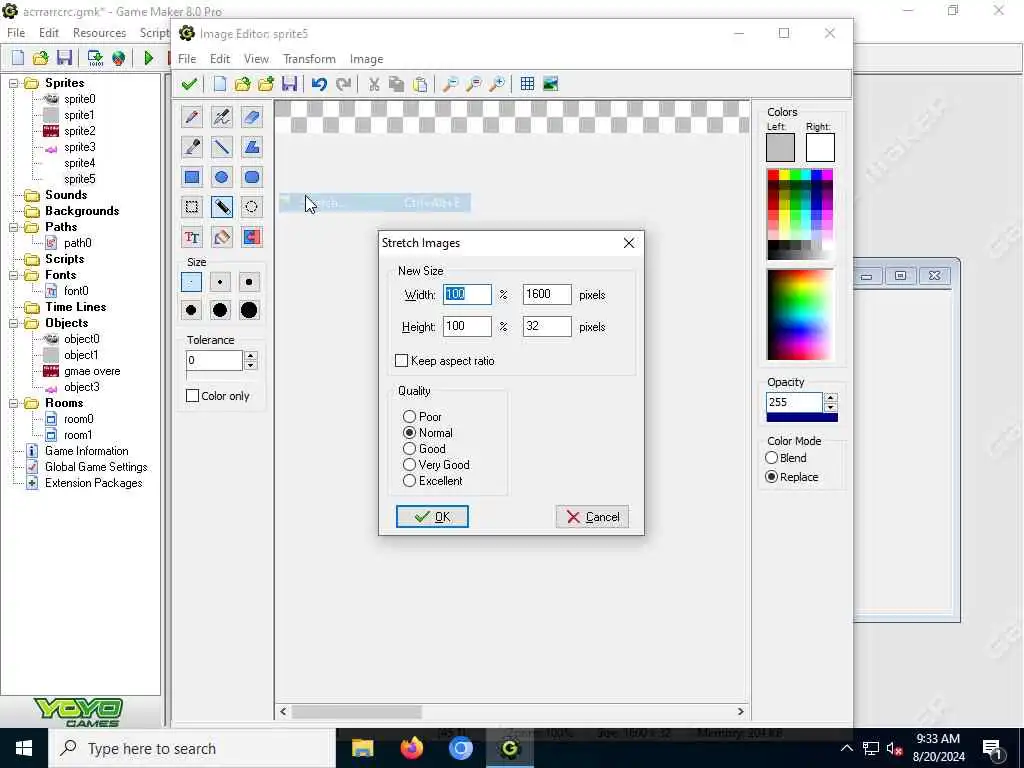Select the Rectangle shape tool

pos(192,177)
